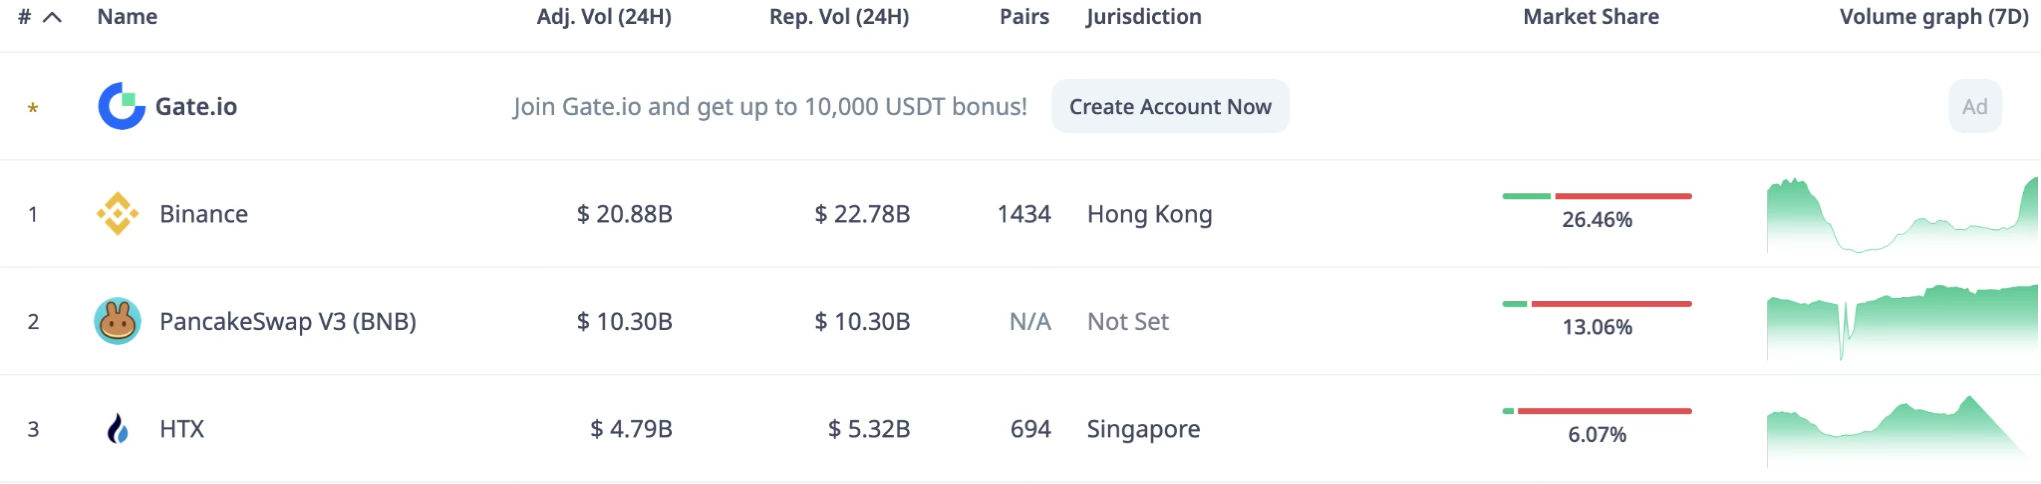Click the gold star sponsored icon

(x=33, y=108)
